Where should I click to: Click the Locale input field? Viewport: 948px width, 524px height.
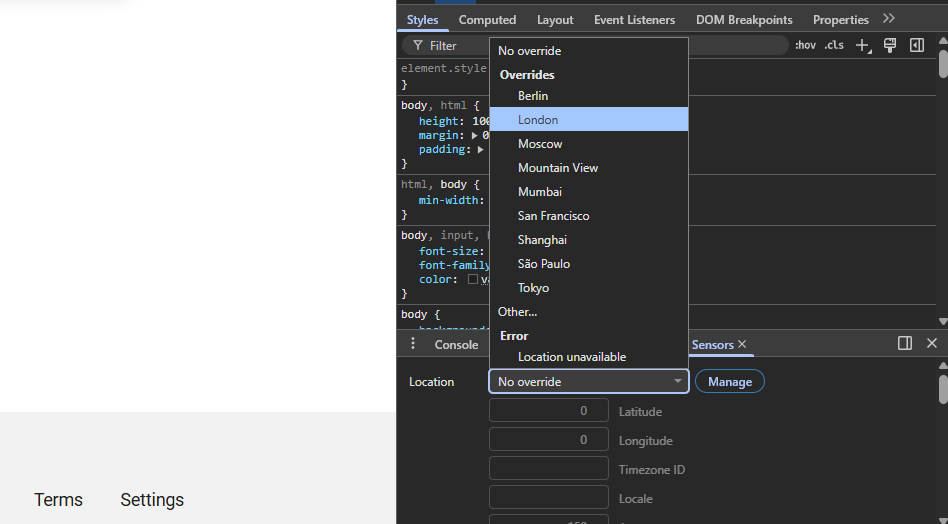(549, 497)
